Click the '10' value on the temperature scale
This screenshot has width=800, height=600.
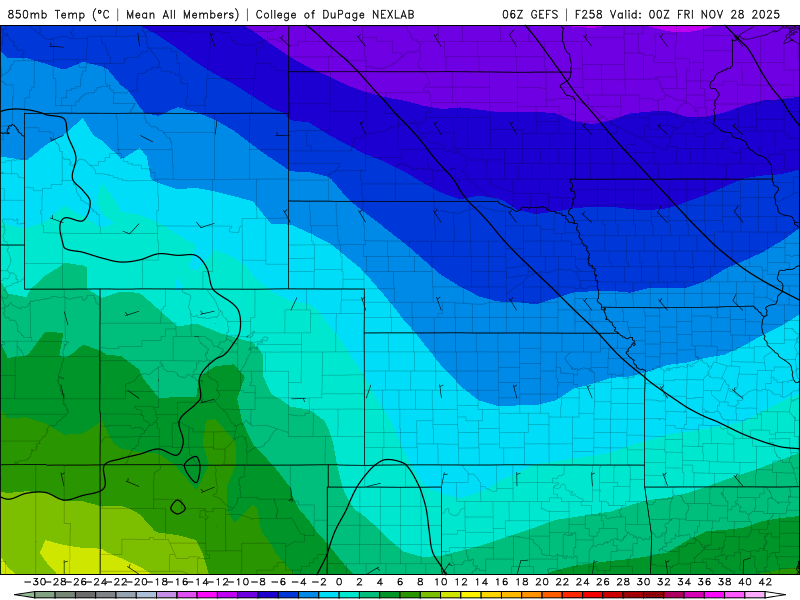point(440,582)
